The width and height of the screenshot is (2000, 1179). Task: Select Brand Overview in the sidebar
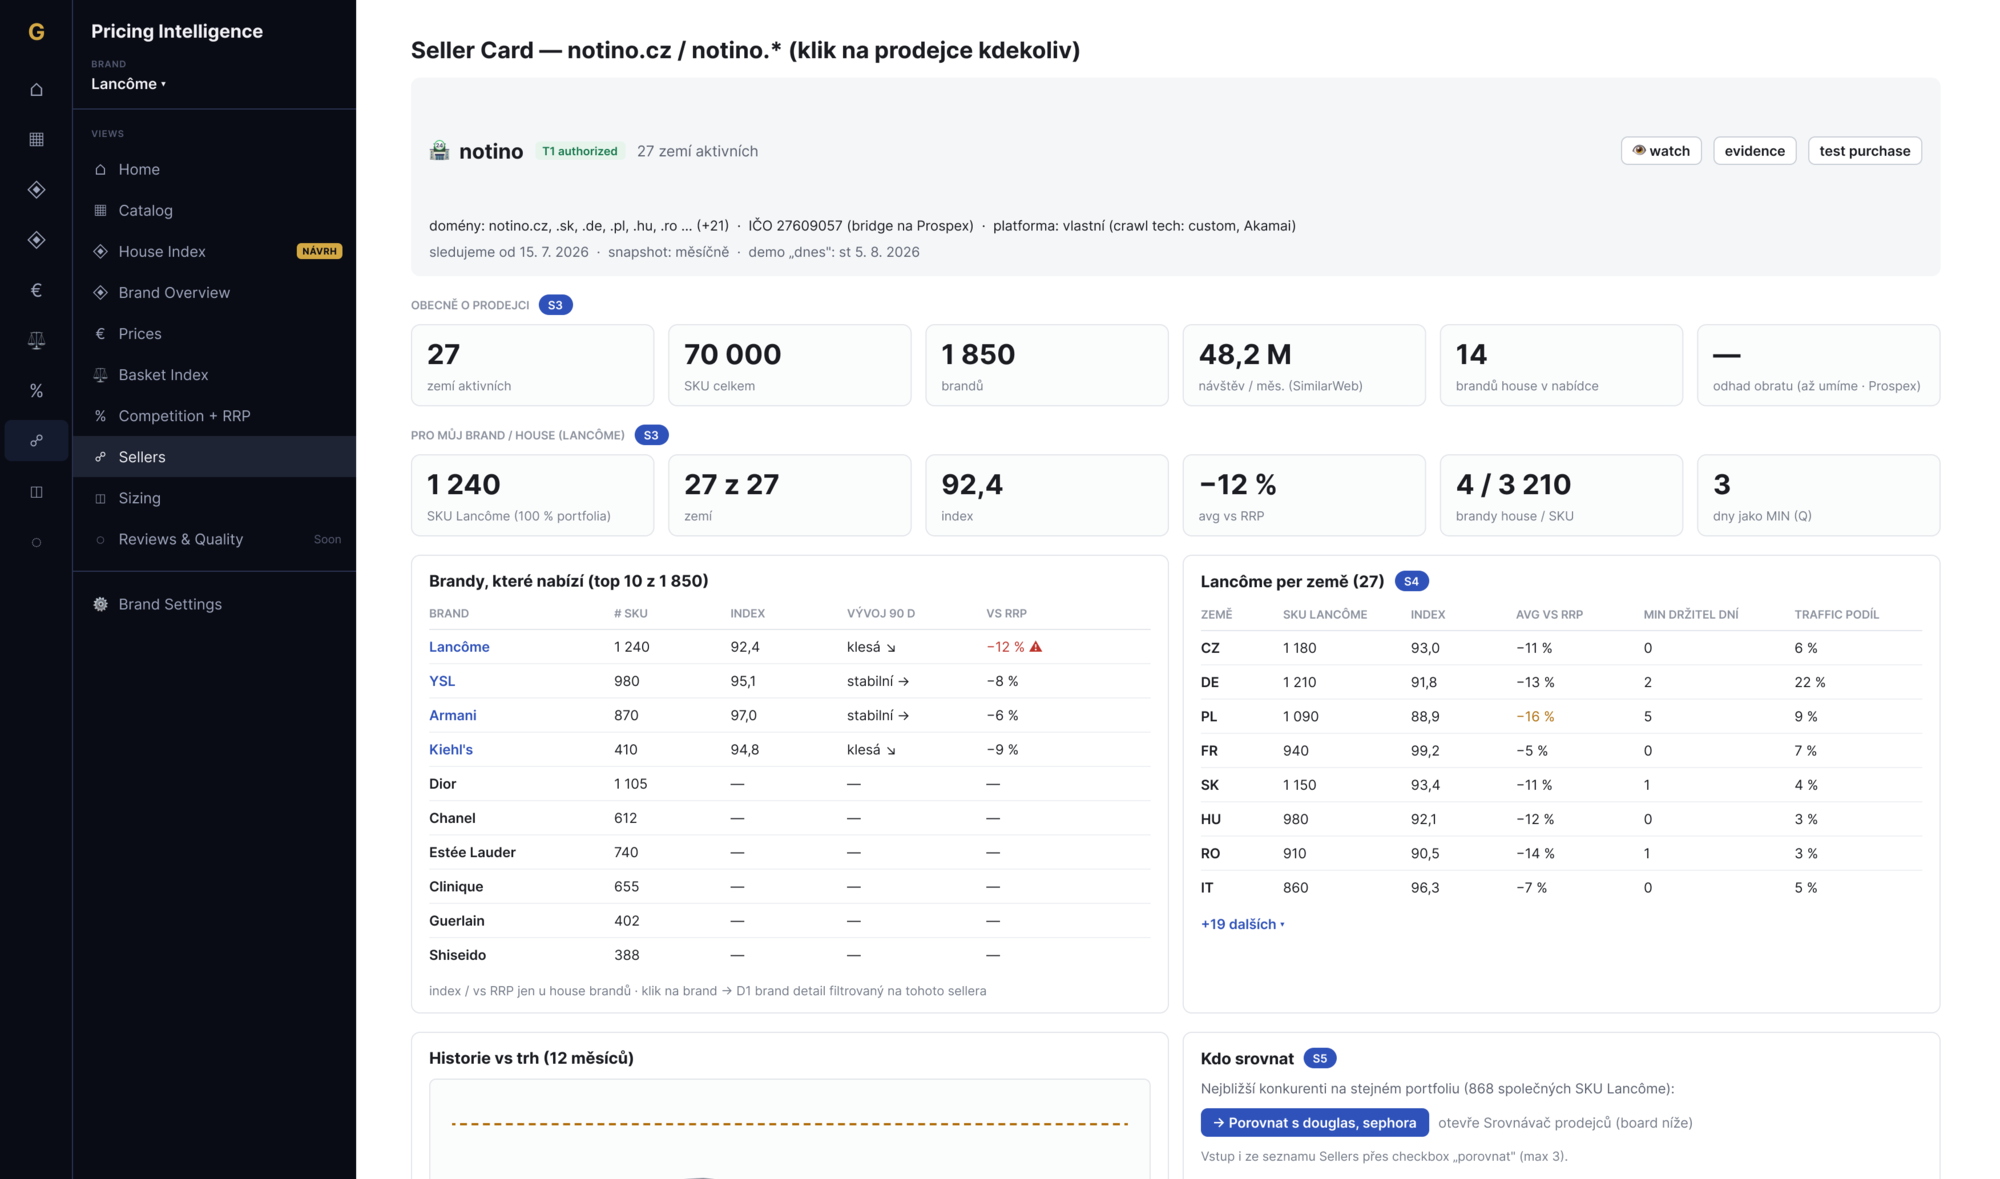pyautogui.click(x=214, y=293)
